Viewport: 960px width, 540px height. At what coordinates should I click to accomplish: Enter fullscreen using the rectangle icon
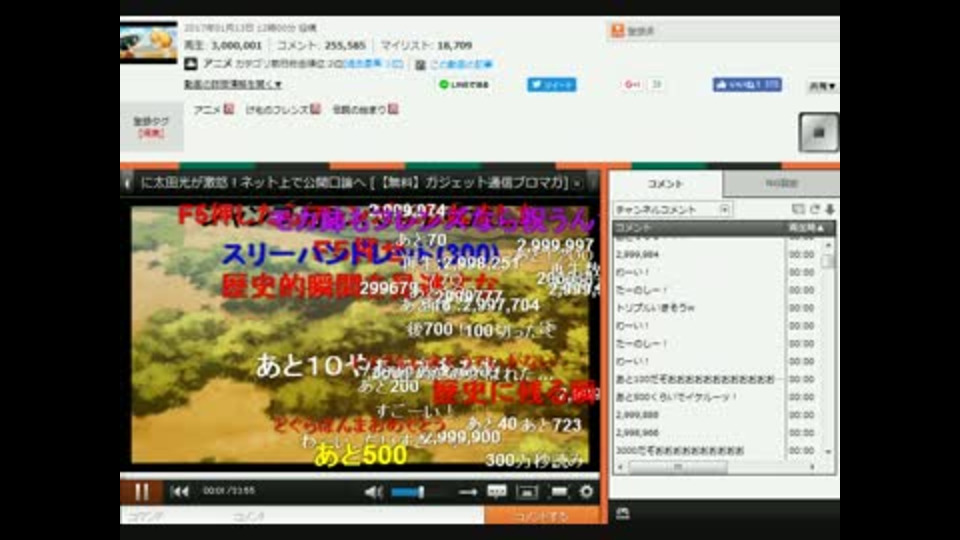[558, 492]
